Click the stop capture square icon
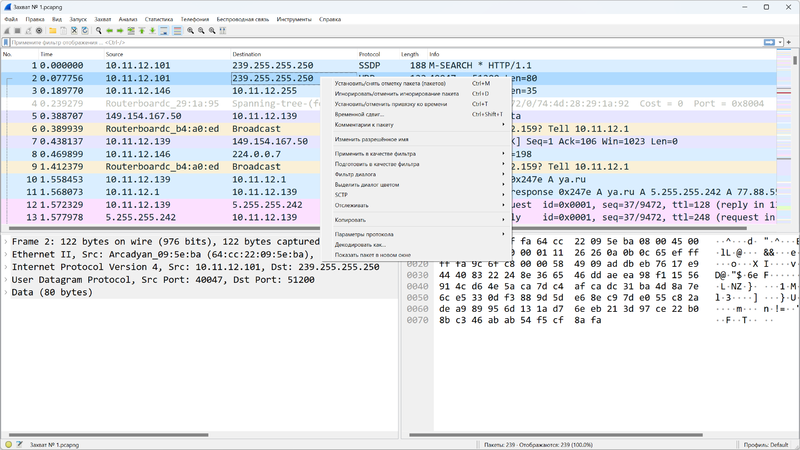This screenshot has height=450, width=800. coord(17,31)
